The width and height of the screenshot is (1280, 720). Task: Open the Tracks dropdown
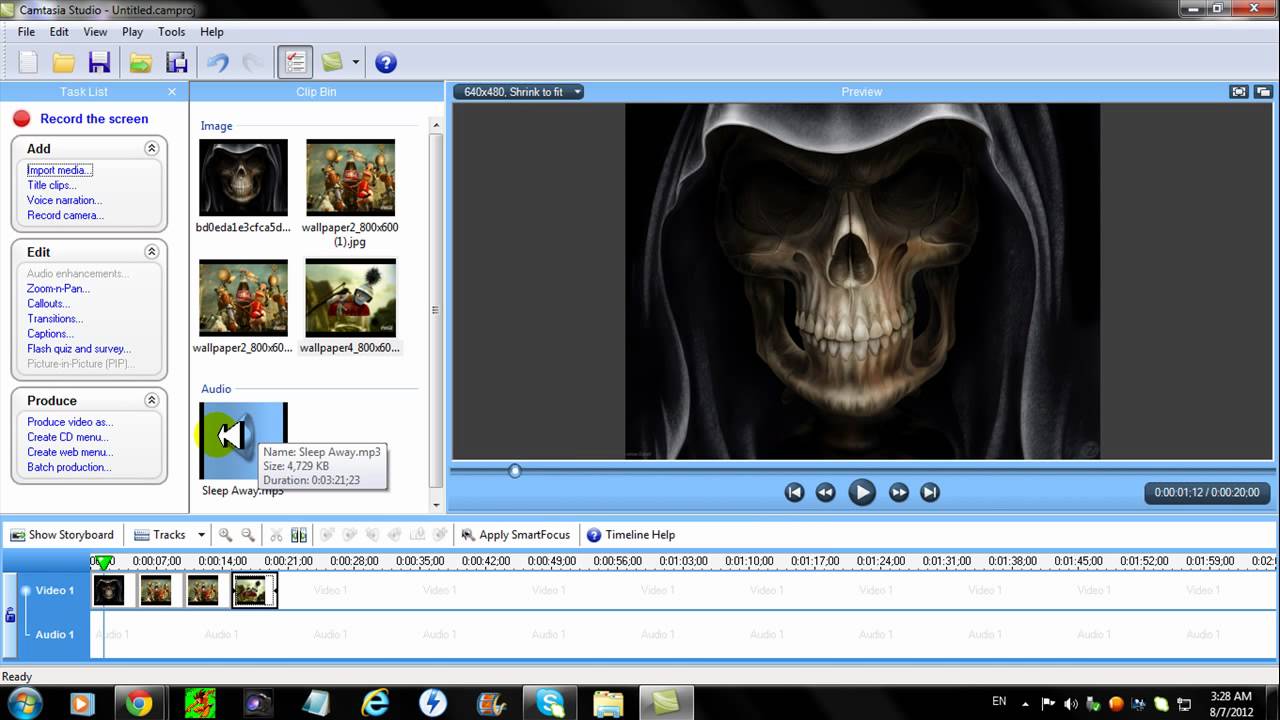[x=170, y=535]
